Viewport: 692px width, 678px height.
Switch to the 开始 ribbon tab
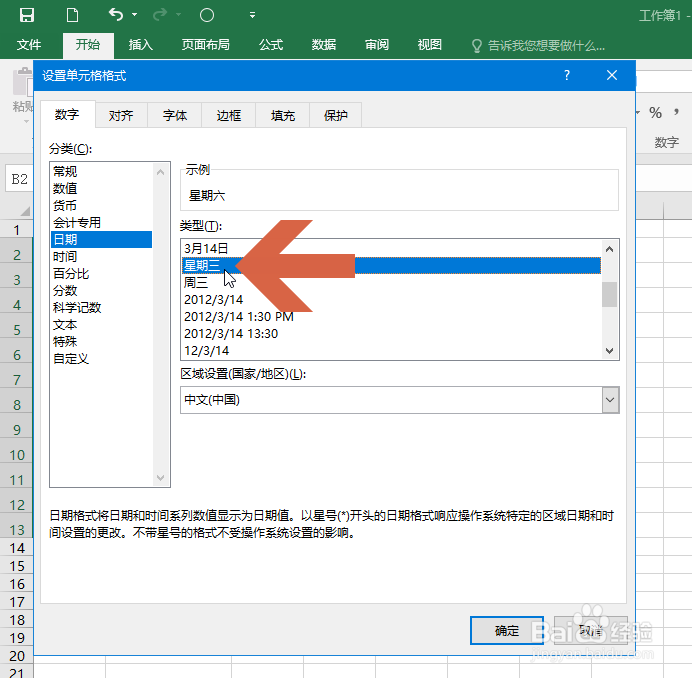click(88, 45)
